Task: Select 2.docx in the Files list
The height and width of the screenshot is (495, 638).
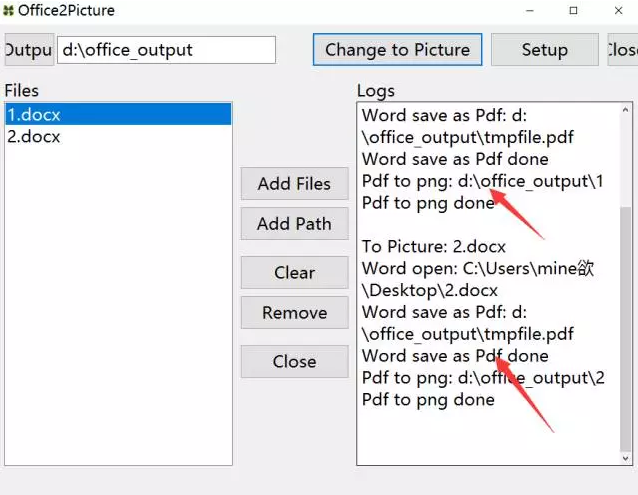Action: [x=118, y=136]
